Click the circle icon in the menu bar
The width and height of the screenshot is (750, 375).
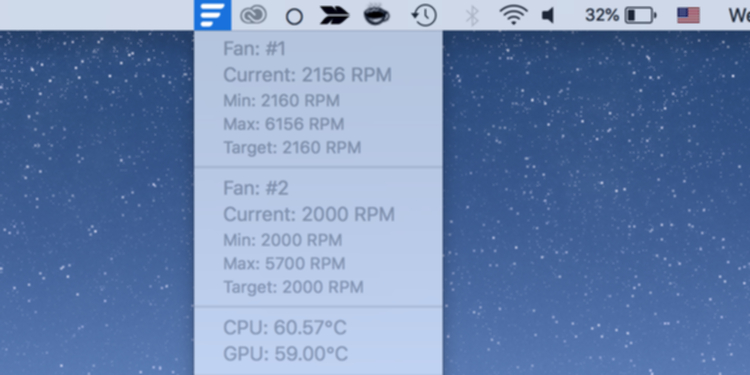pyautogui.click(x=294, y=17)
